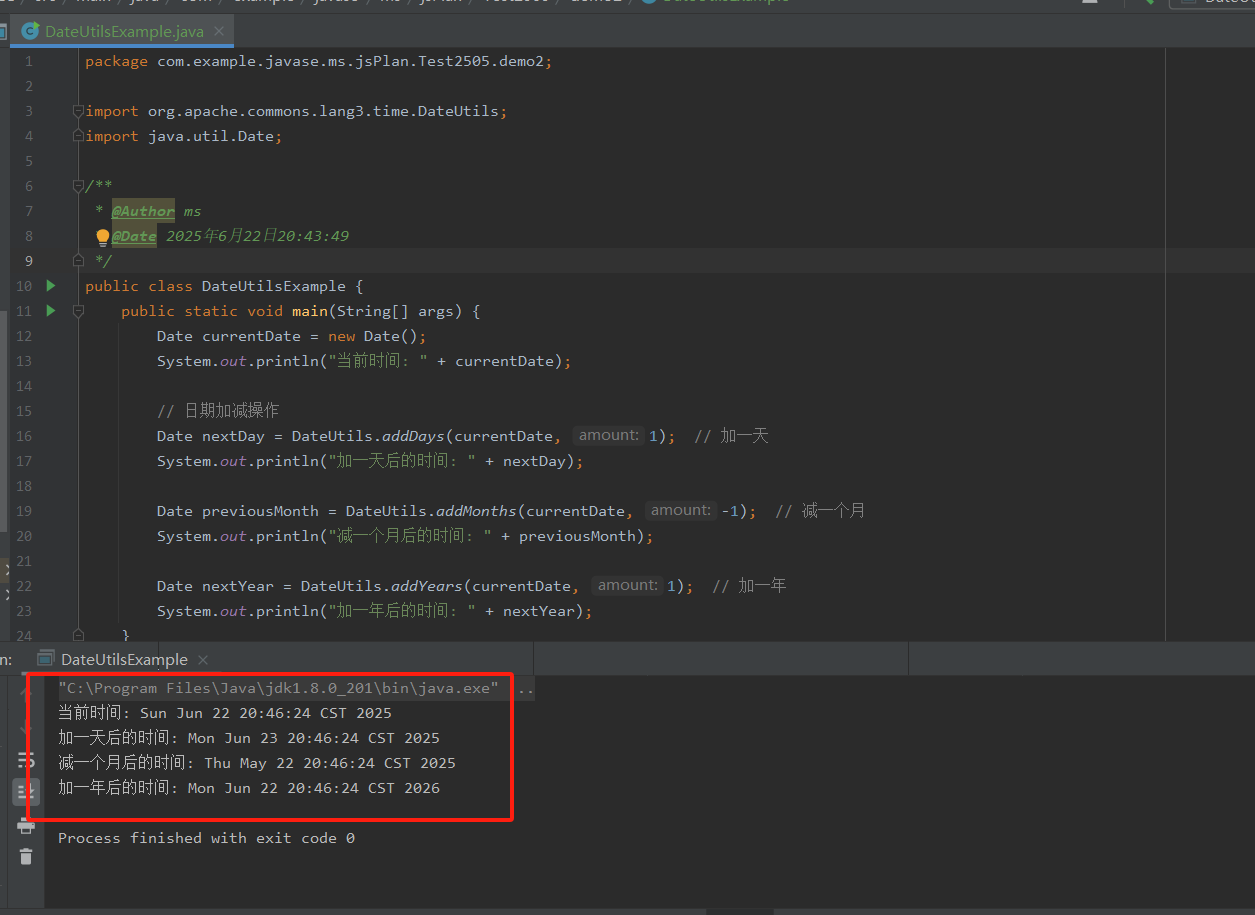Toggle scroll to end in run console
The width and height of the screenshot is (1255, 915).
point(26,793)
